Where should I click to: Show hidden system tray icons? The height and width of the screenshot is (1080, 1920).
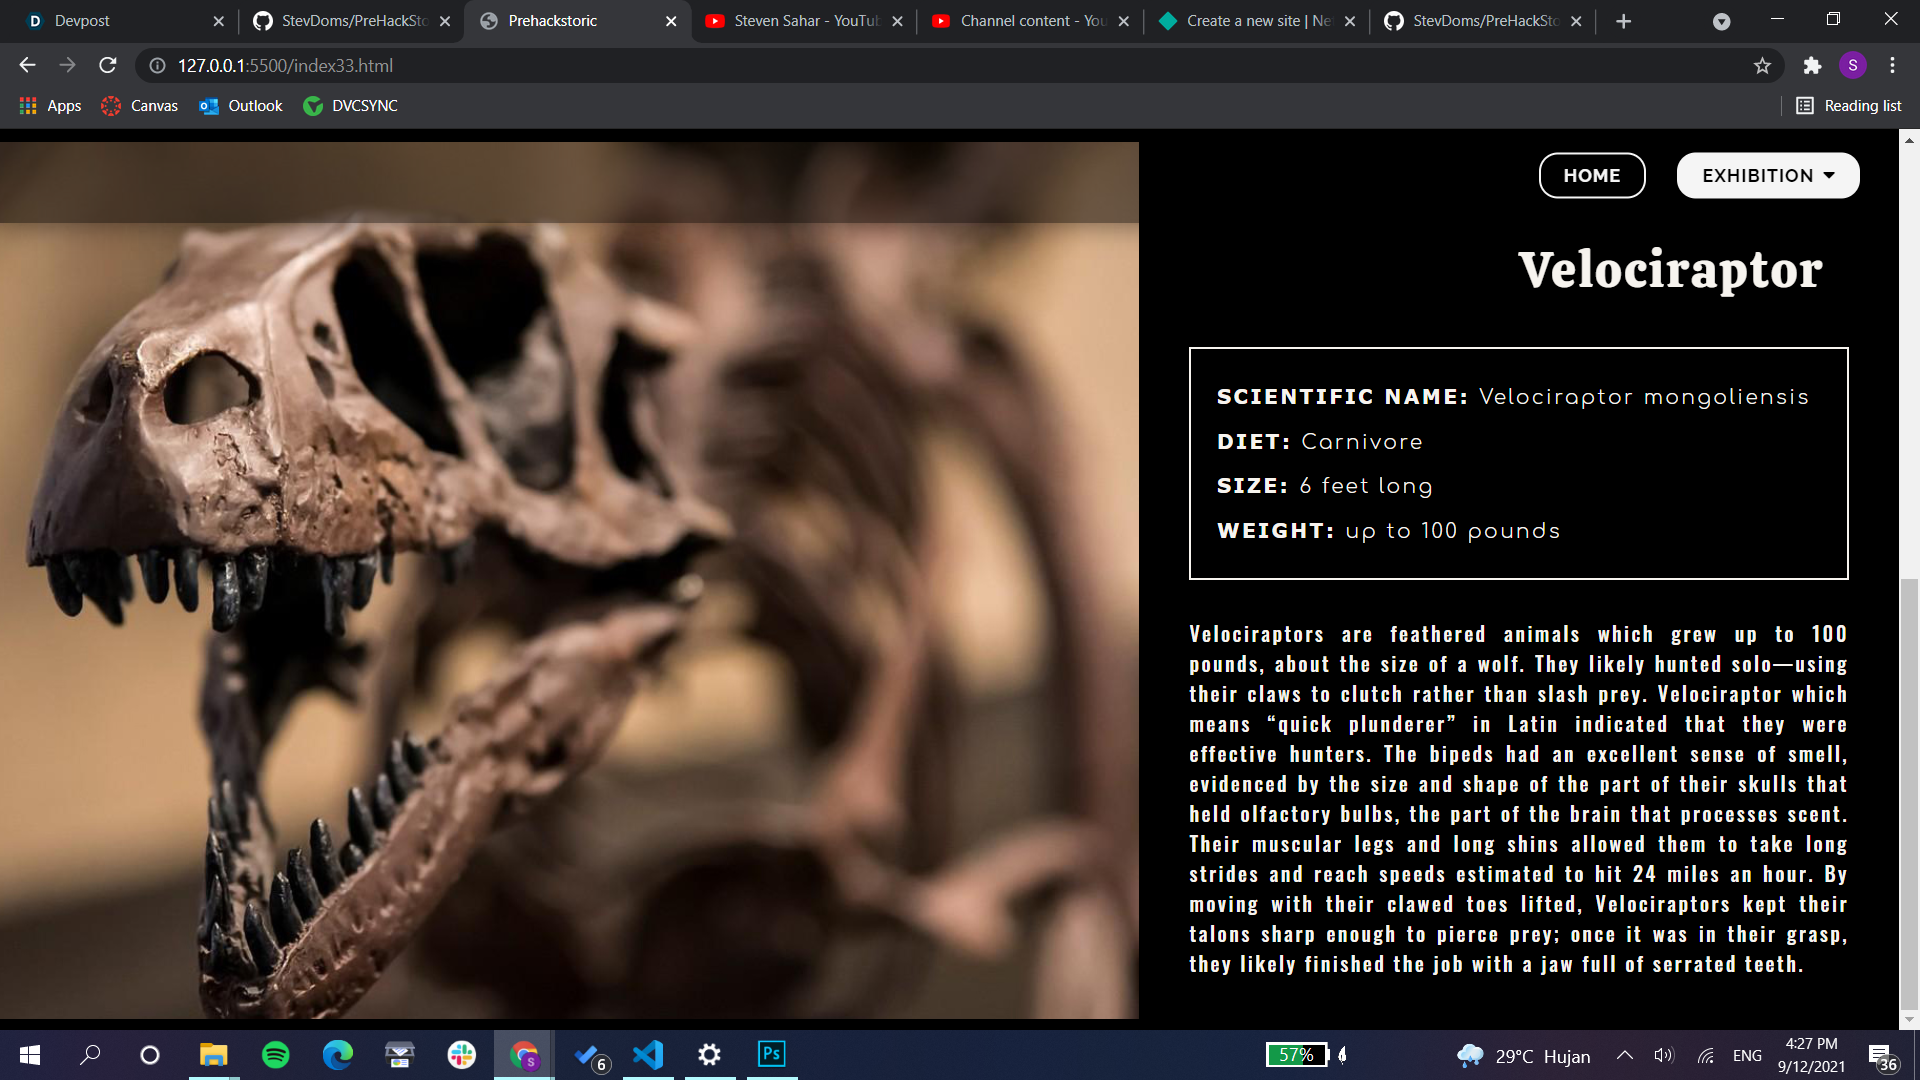coord(1625,1055)
